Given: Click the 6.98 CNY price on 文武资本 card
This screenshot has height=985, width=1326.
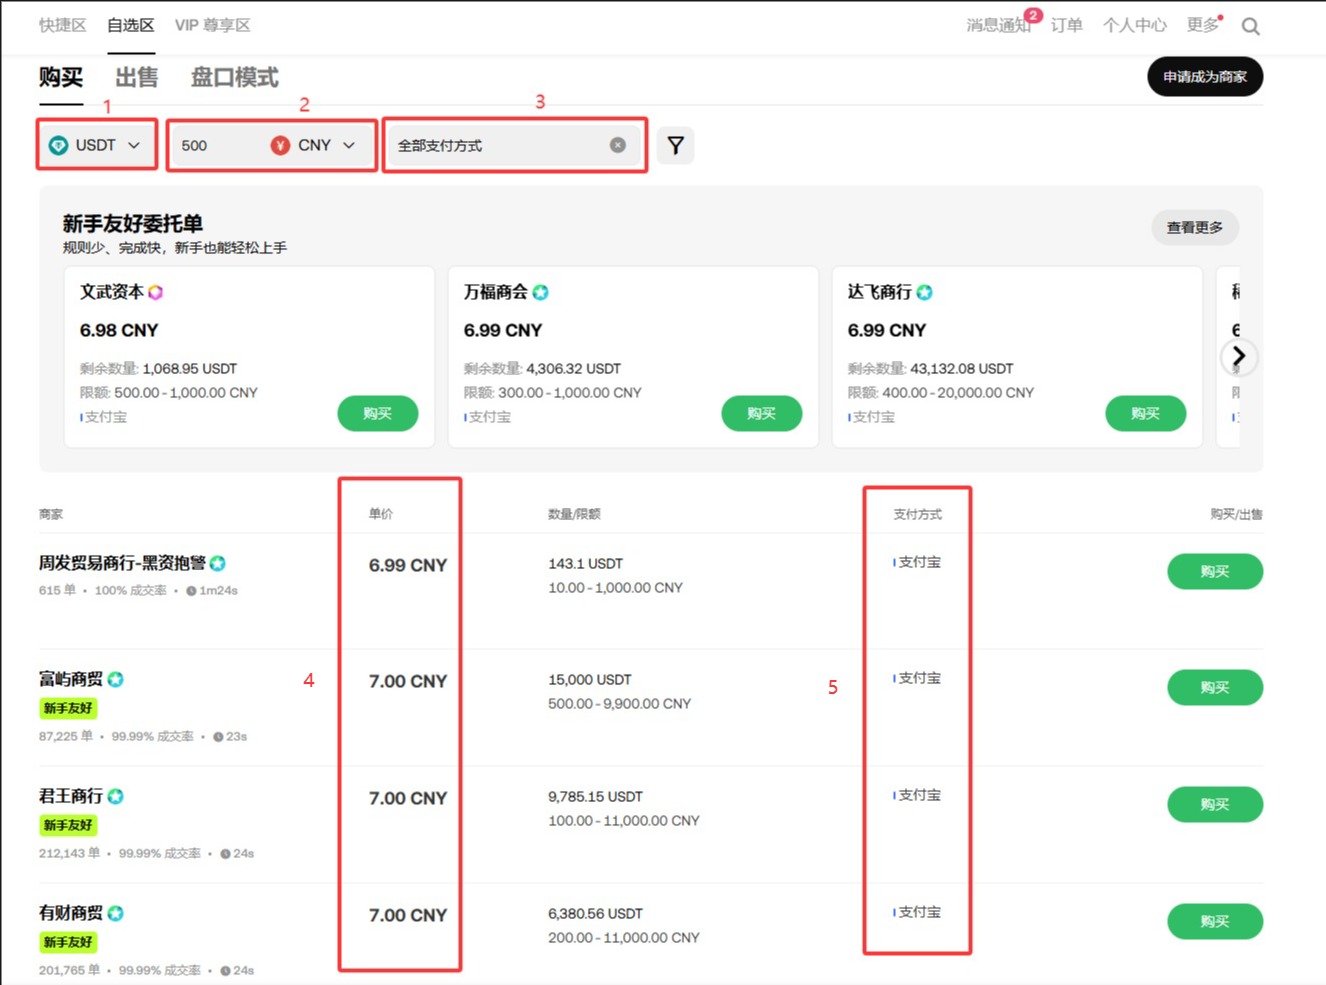Looking at the screenshot, I should (119, 330).
